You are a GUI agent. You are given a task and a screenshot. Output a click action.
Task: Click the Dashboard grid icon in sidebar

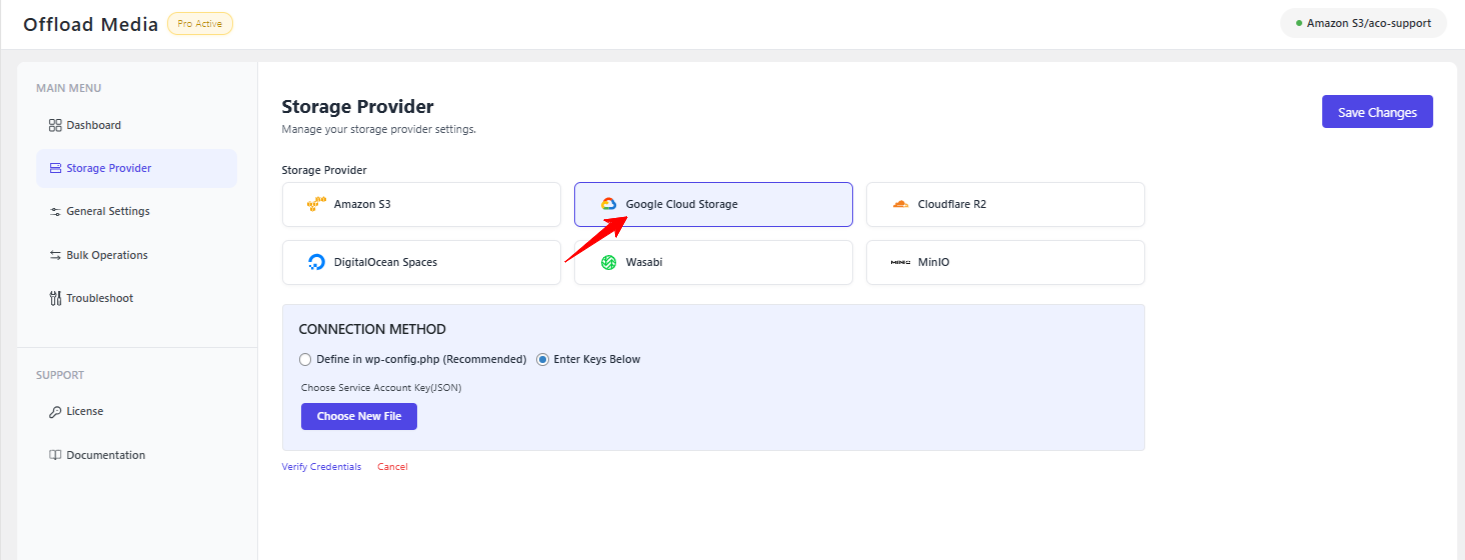click(55, 125)
